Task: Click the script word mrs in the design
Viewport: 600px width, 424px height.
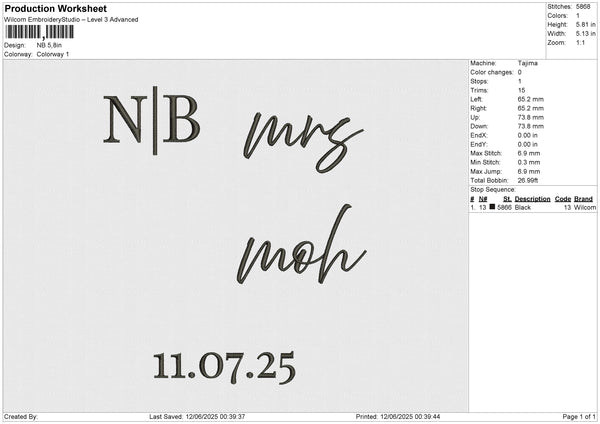Action: point(303,142)
